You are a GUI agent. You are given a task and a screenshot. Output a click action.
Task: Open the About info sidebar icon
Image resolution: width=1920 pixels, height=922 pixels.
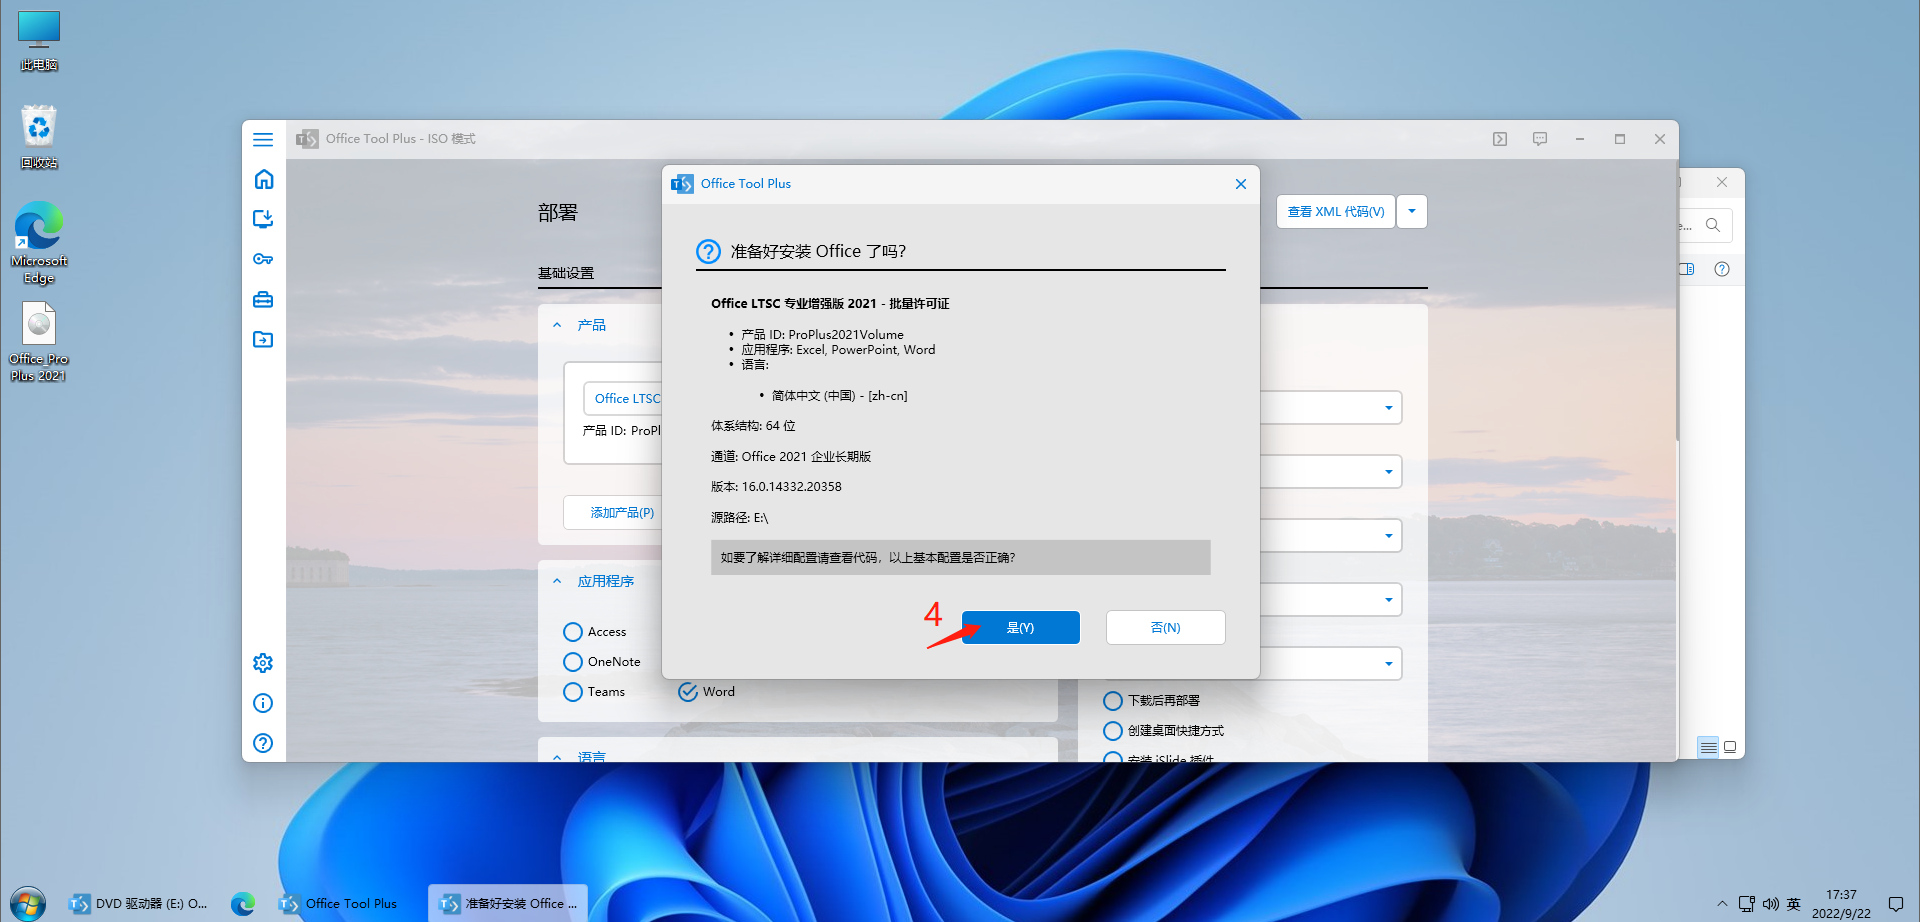[263, 703]
